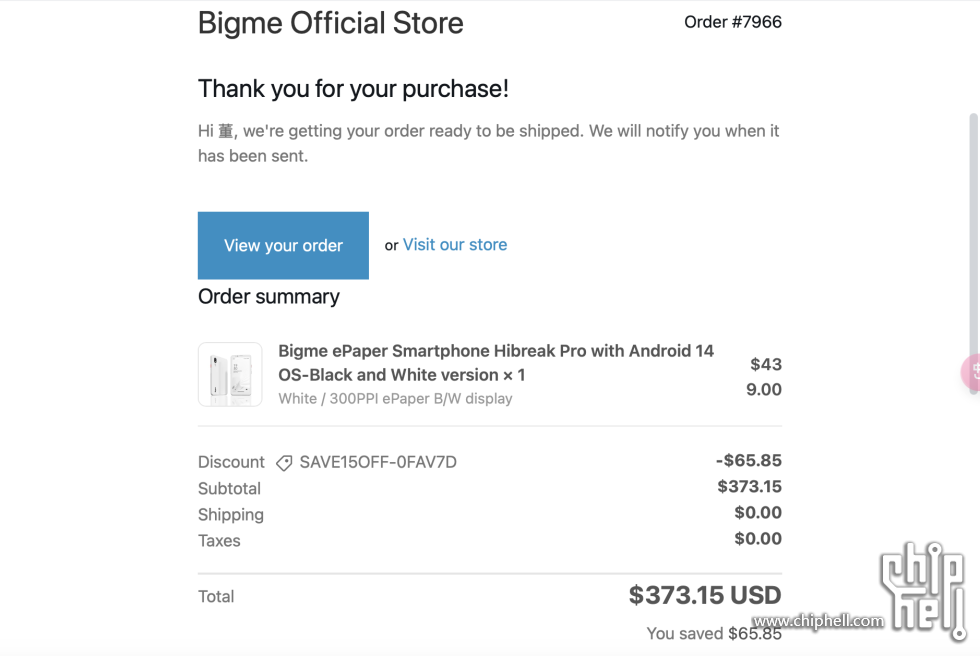The image size is (980, 656).
Task: Click the discount tag icon
Action: pyautogui.click(x=284, y=463)
